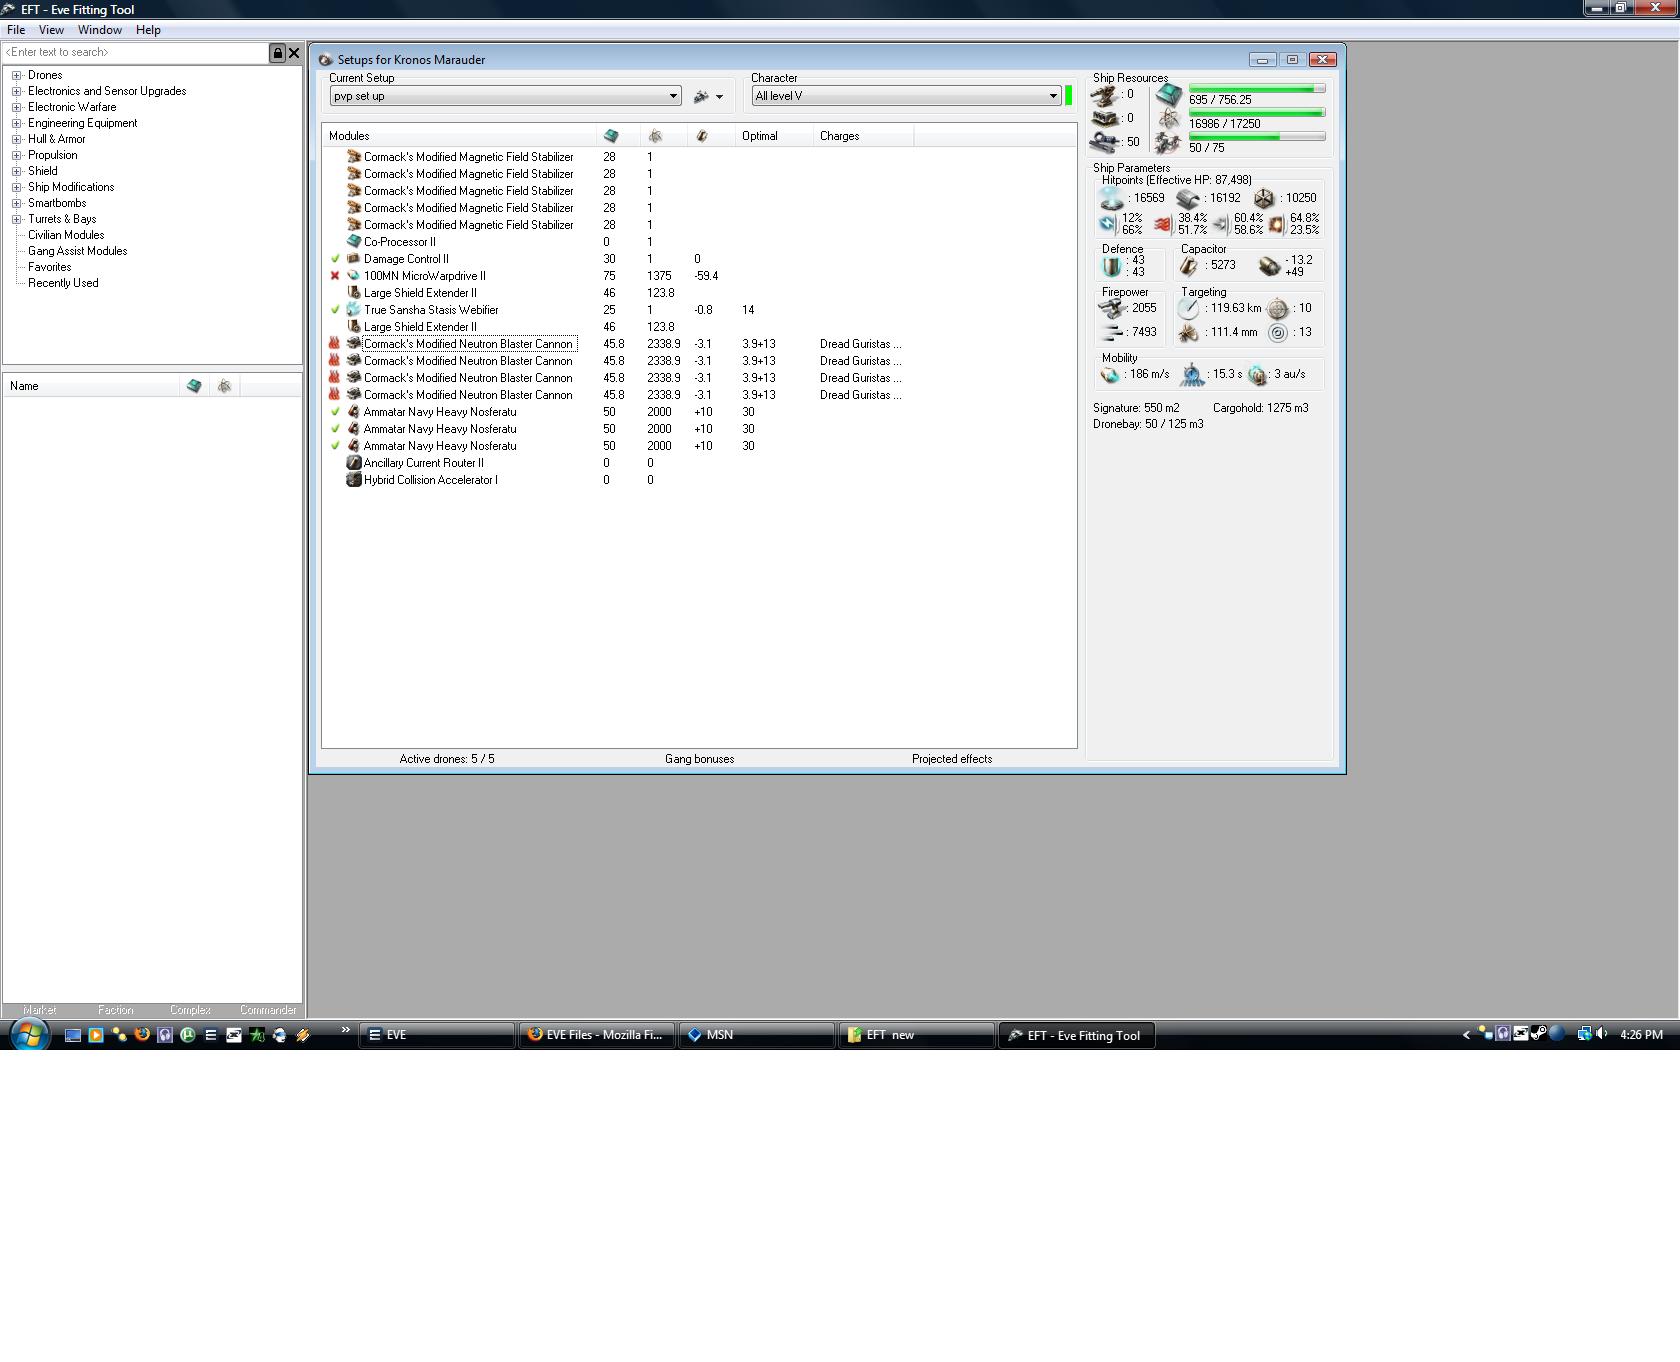Select Civilian Modules in the tree
The width and height of the screenshot is (1680, 1362).
pyautogui.click(x=66, y=235)
